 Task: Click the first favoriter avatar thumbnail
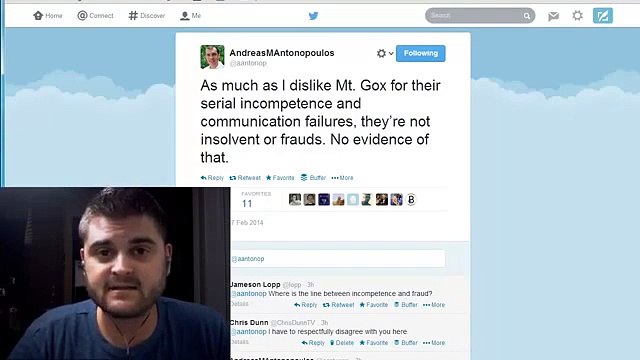click(295, 200)
